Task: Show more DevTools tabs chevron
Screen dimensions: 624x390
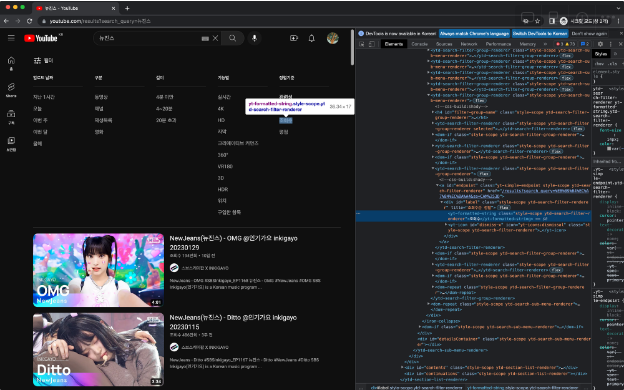Action: point(545,44)
